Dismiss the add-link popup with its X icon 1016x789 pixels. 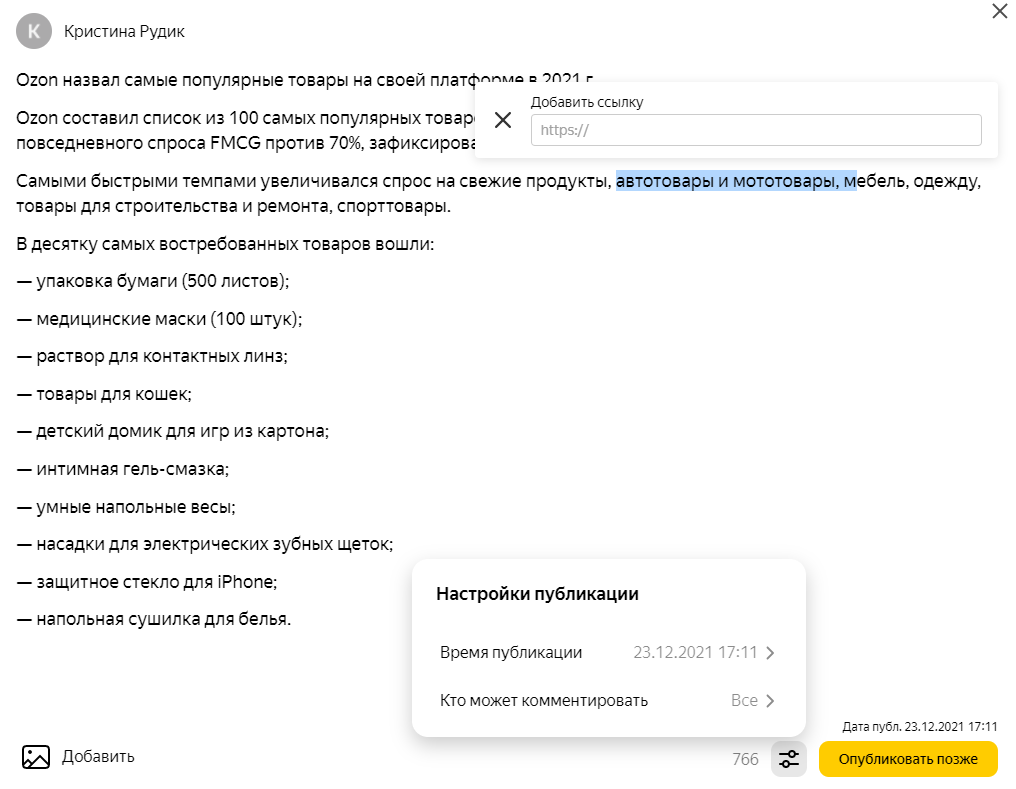pos(503,120)
